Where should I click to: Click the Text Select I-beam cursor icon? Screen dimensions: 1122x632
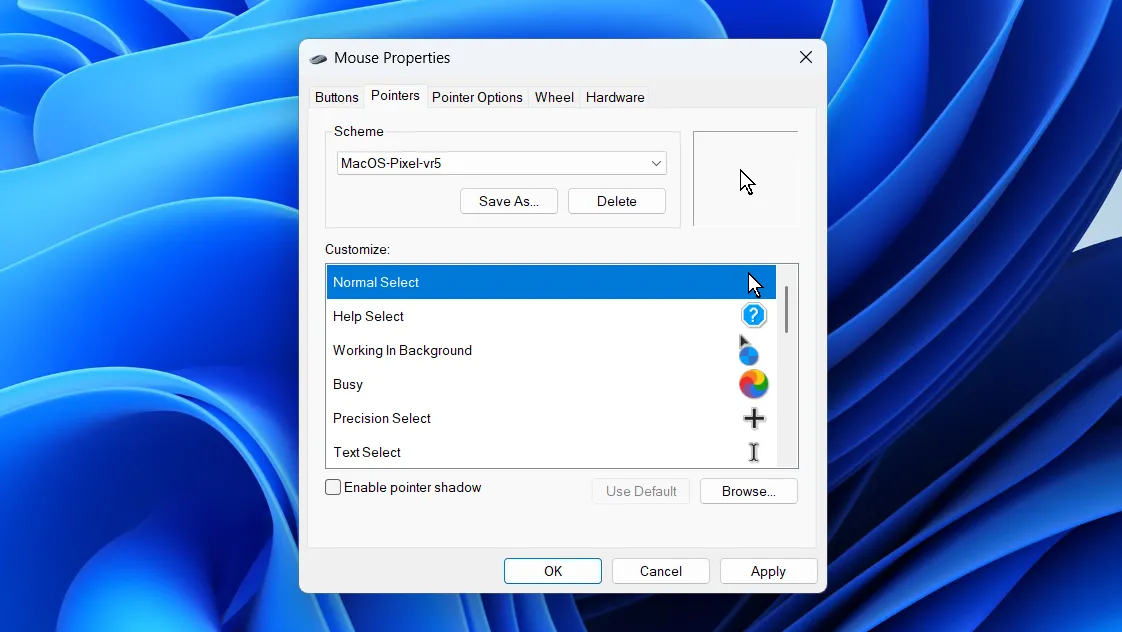click(754, 452)
